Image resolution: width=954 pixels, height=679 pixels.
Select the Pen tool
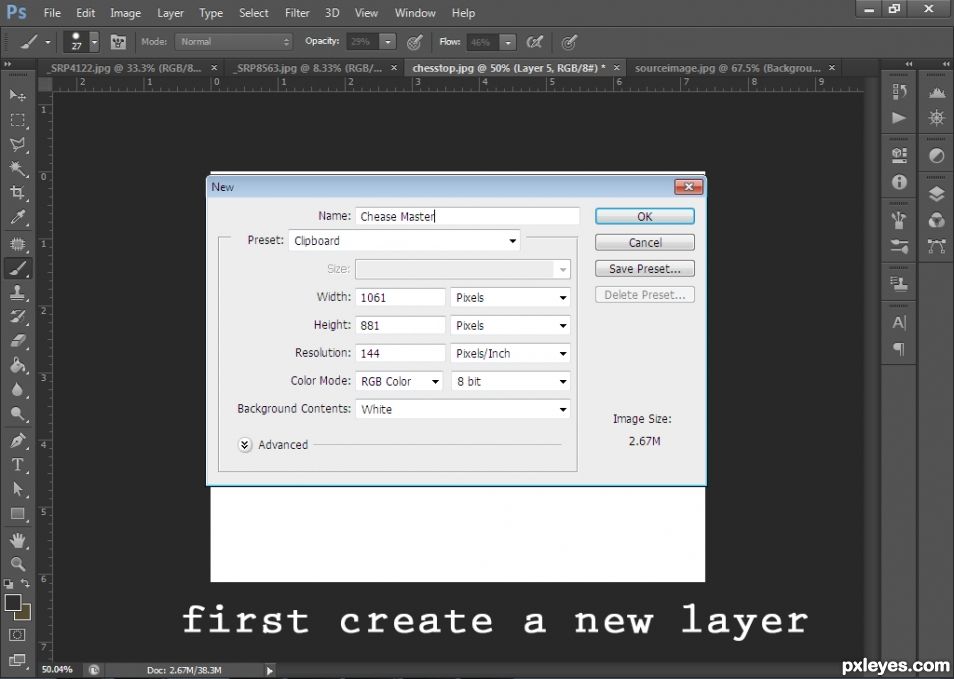(x=18, y=440)
